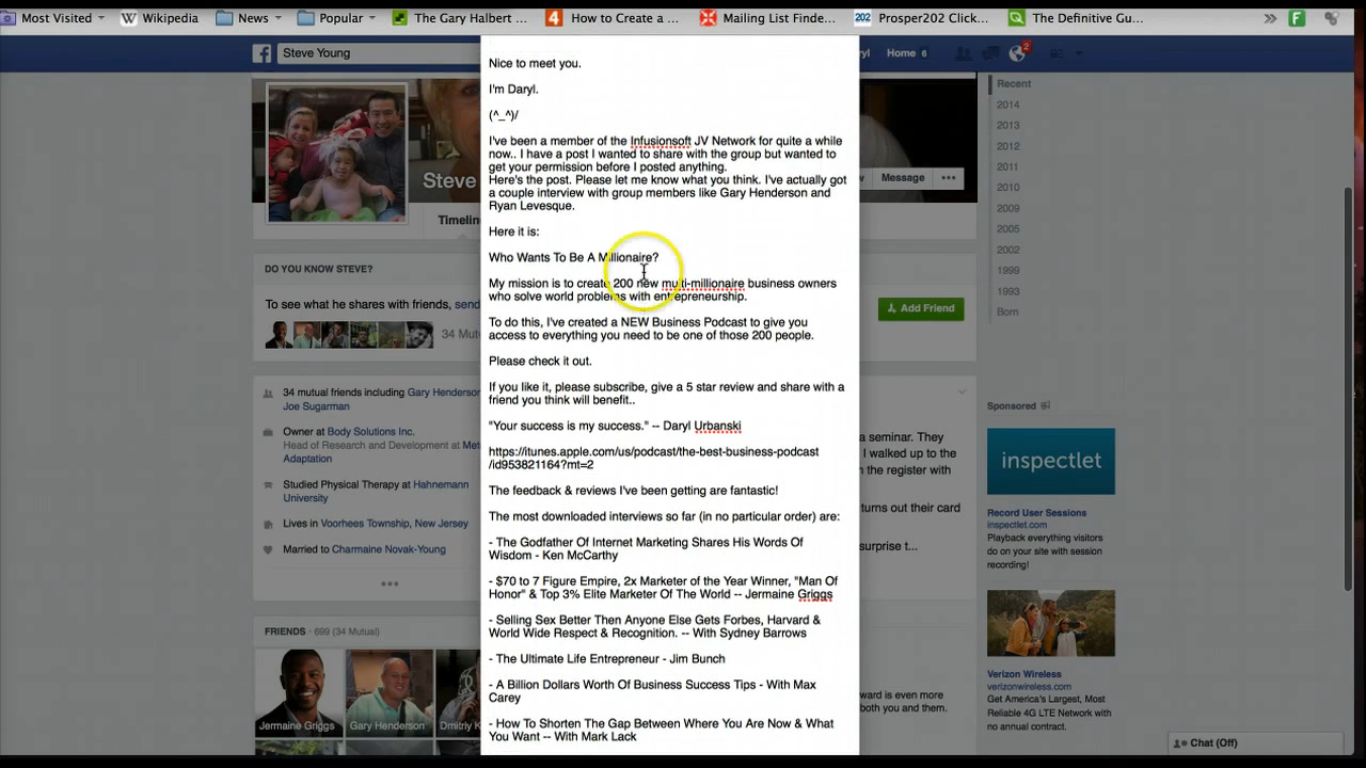1366x768 pixels.
Task: Open Jermaine Griggs friend thumbnail
Action: pyautogui.click(x=298, y=694)
